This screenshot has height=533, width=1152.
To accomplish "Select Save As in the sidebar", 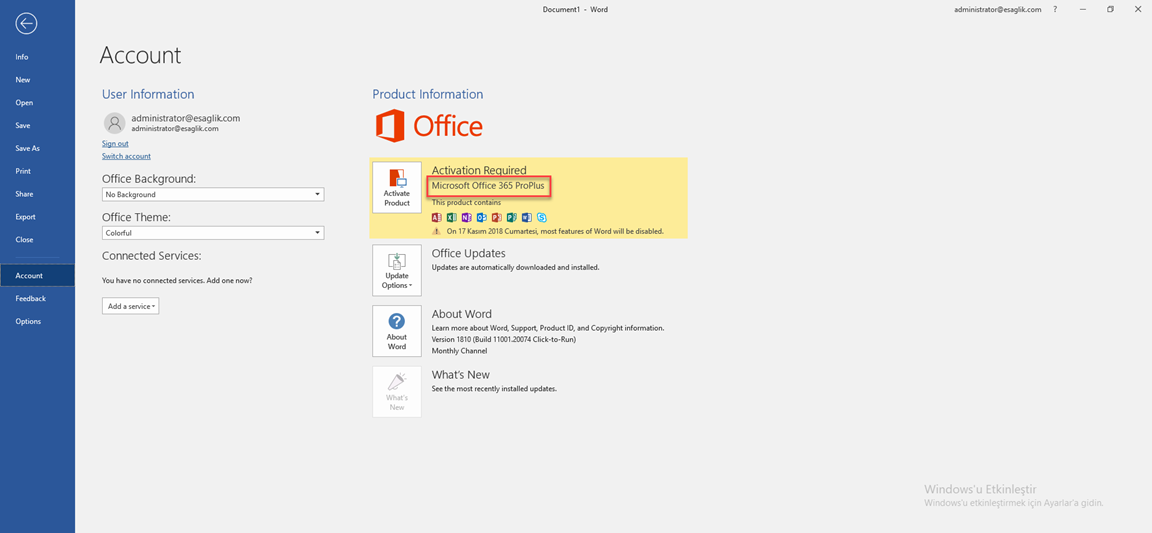I will [x=37, y=149].
